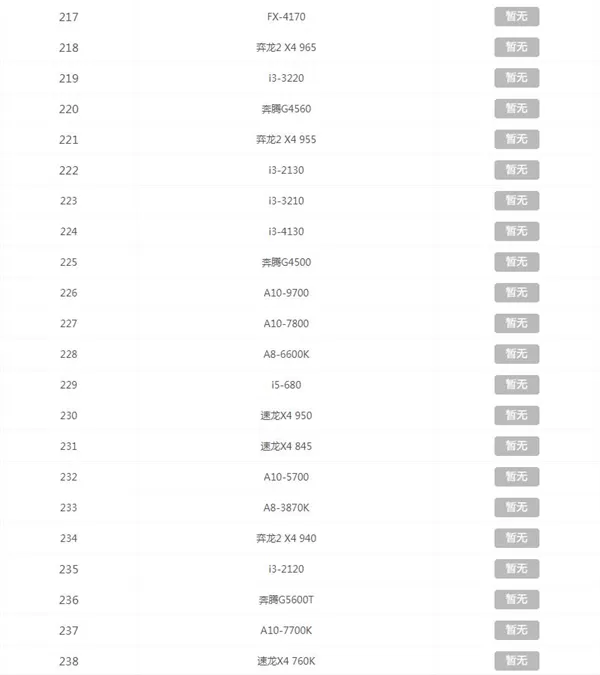Open the 奔腾G5600T entry

[x=286, y=600]
